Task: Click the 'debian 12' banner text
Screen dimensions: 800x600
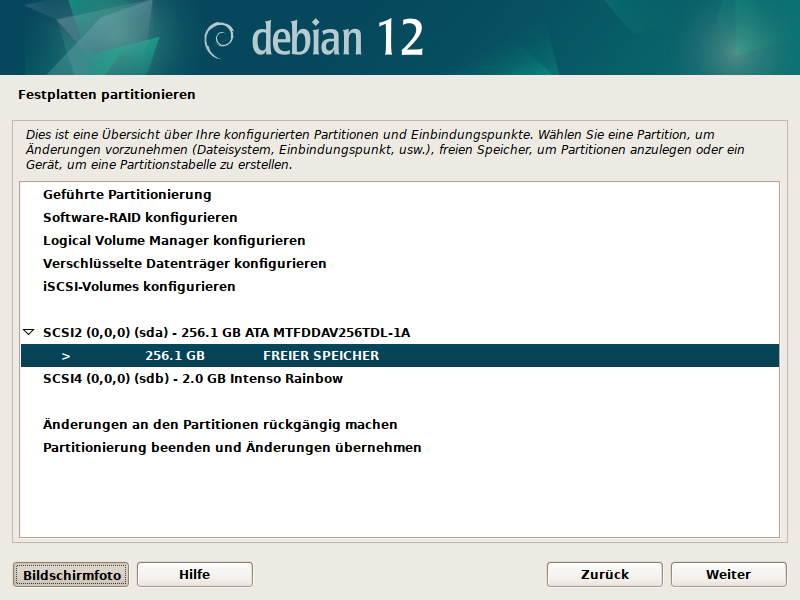Action: click(337, 38)
